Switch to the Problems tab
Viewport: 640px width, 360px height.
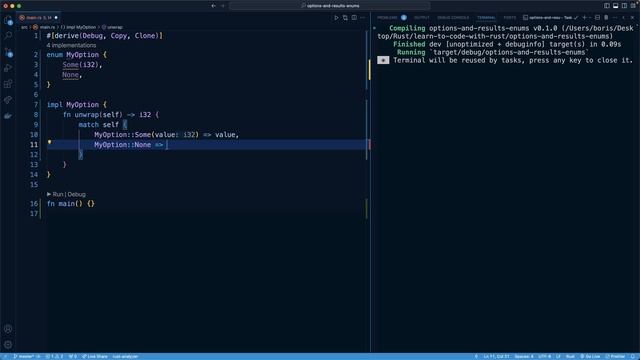387,18
